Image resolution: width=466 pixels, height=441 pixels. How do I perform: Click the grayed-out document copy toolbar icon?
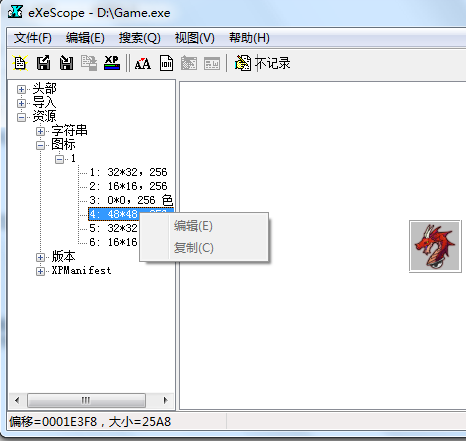pyautogui.click(x=89, y=63)
